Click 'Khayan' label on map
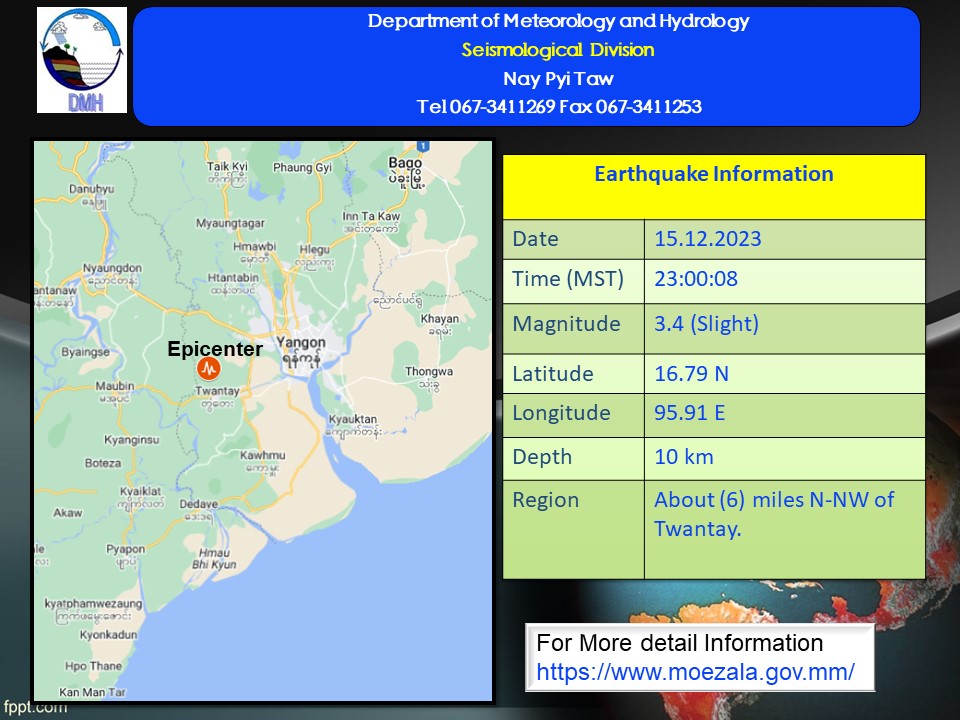 [440, 318]
